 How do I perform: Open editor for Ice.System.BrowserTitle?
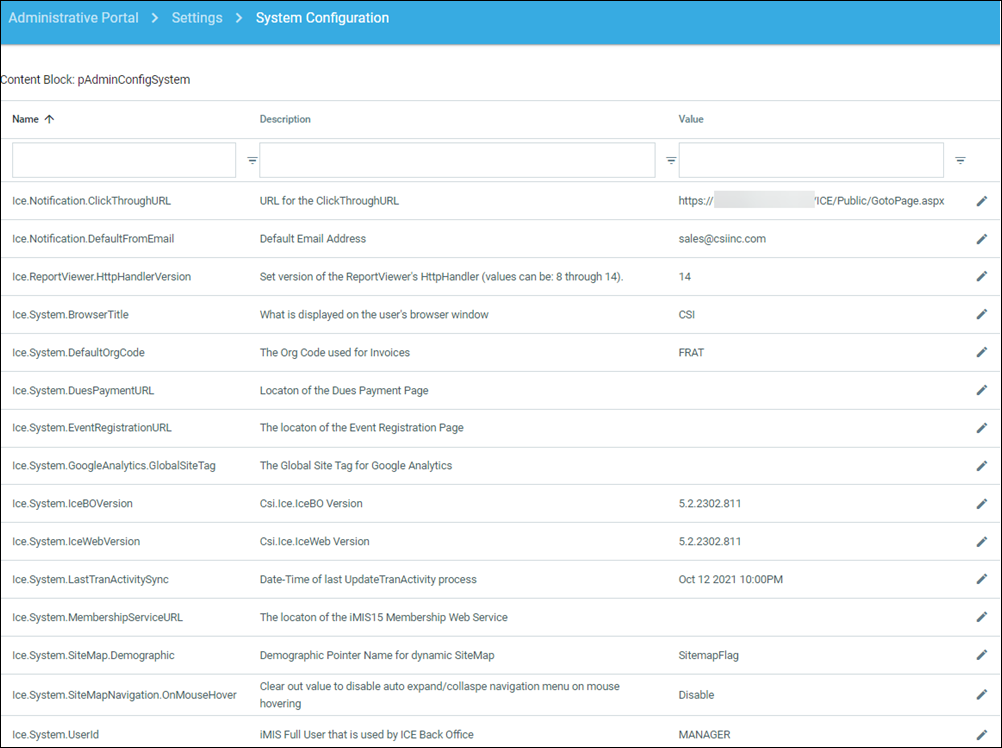click(x=981, y=314)
